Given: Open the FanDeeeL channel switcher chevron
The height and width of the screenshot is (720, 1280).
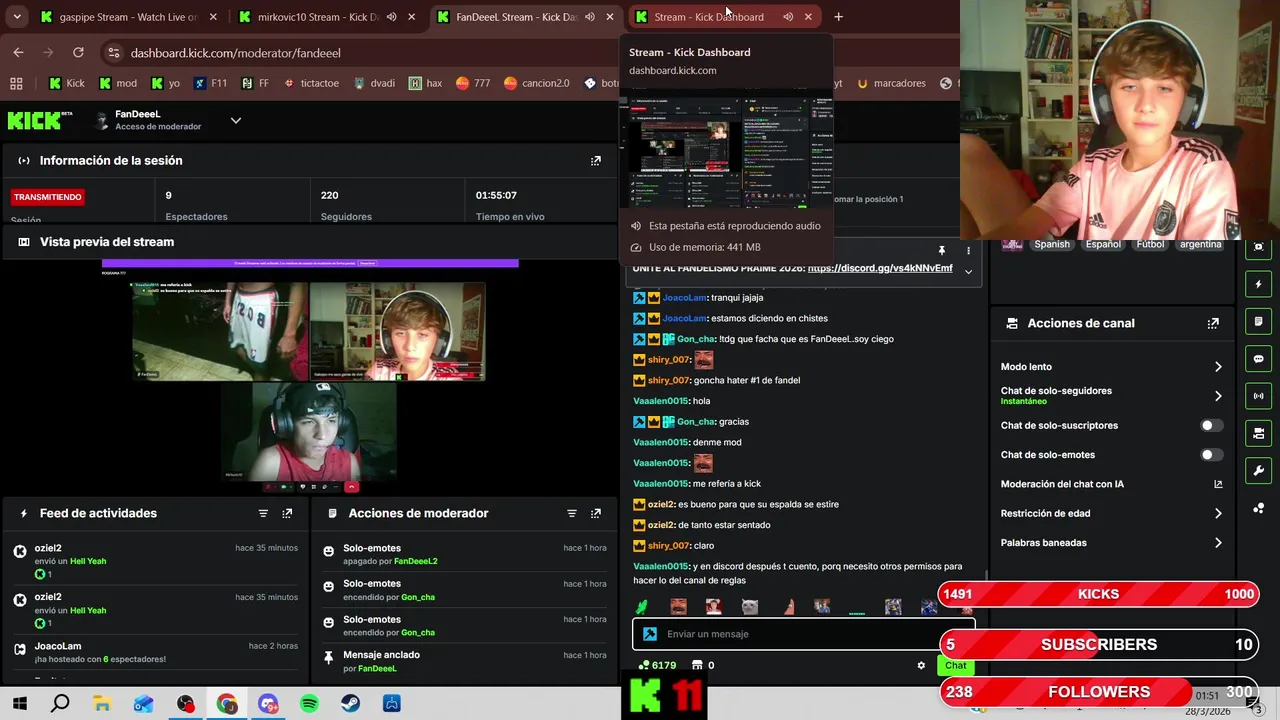Looking at the screenshot, I should click(236, 120).
